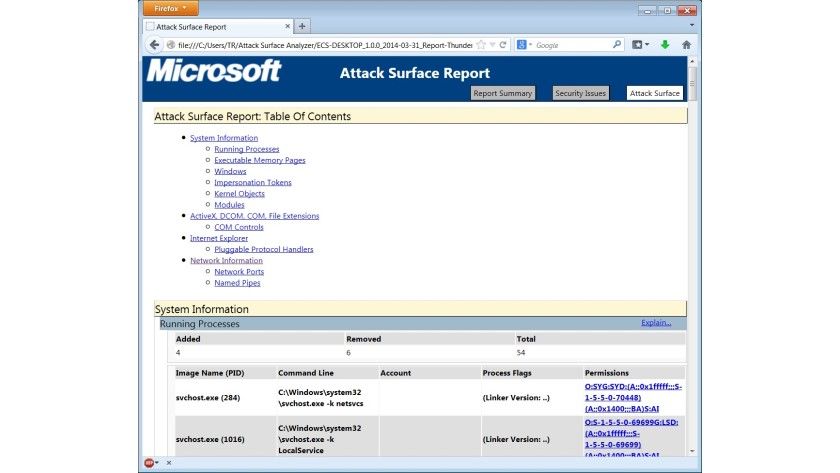Minimize the Firefox window
Image resolution: width=840 pixels, height=473 pixels.
click(x=647, y=10)
